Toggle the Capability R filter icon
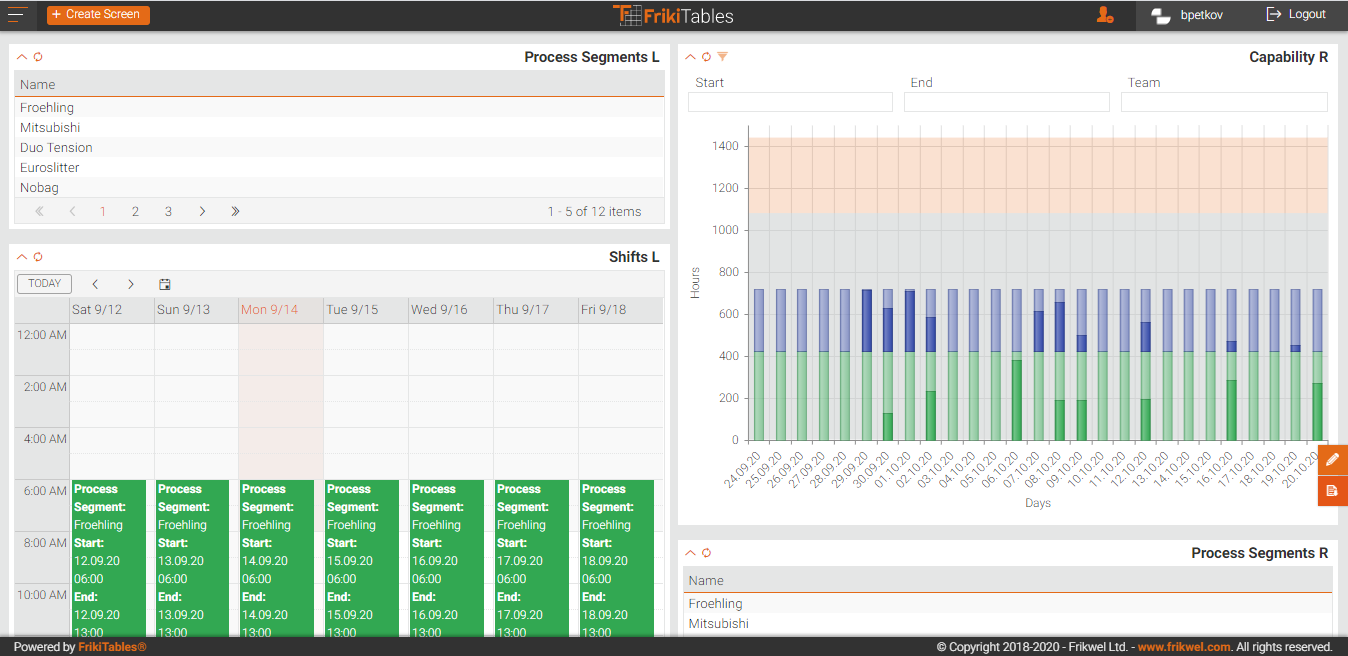 click(722, 57)
